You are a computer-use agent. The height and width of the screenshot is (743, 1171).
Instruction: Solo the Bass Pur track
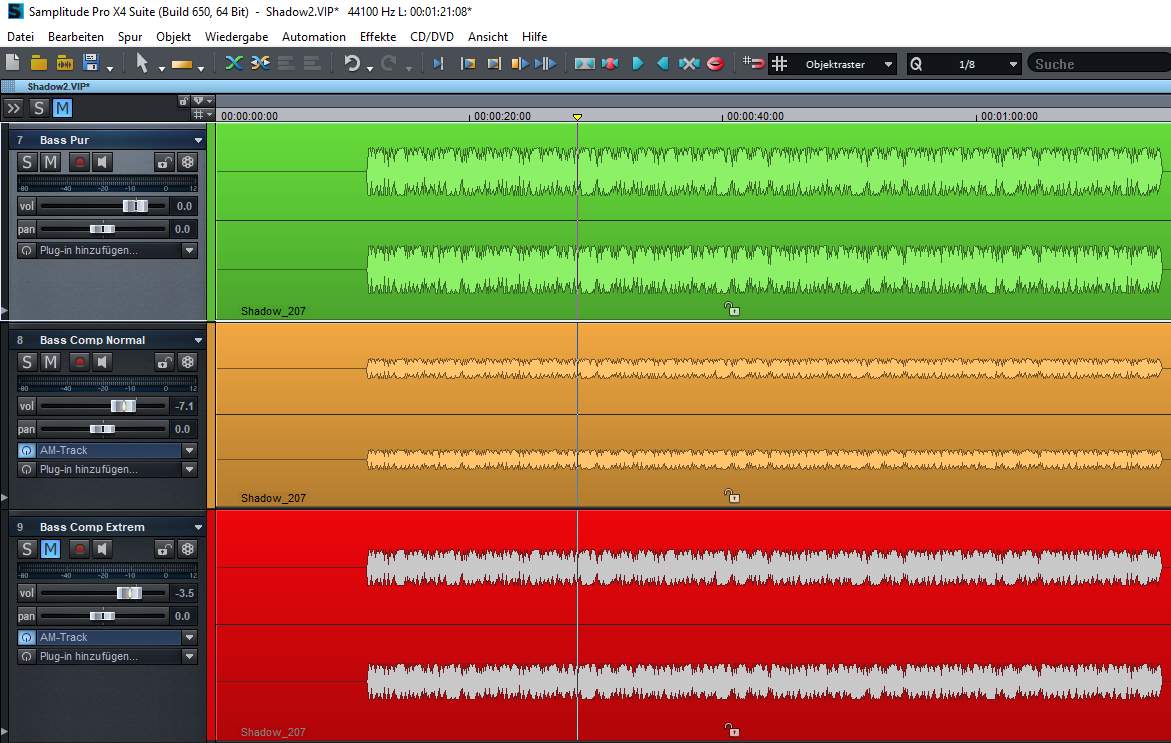point(27,162)
